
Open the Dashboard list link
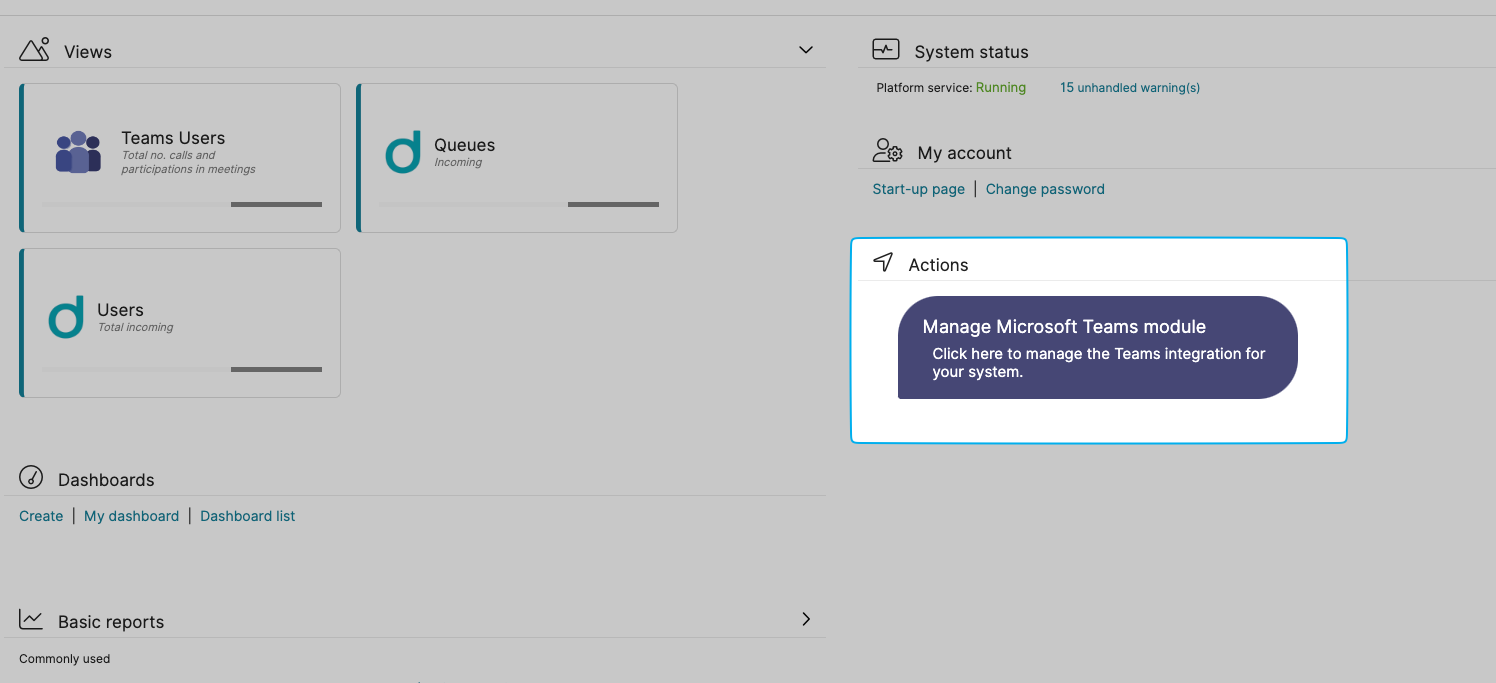[x=248, y=516]
